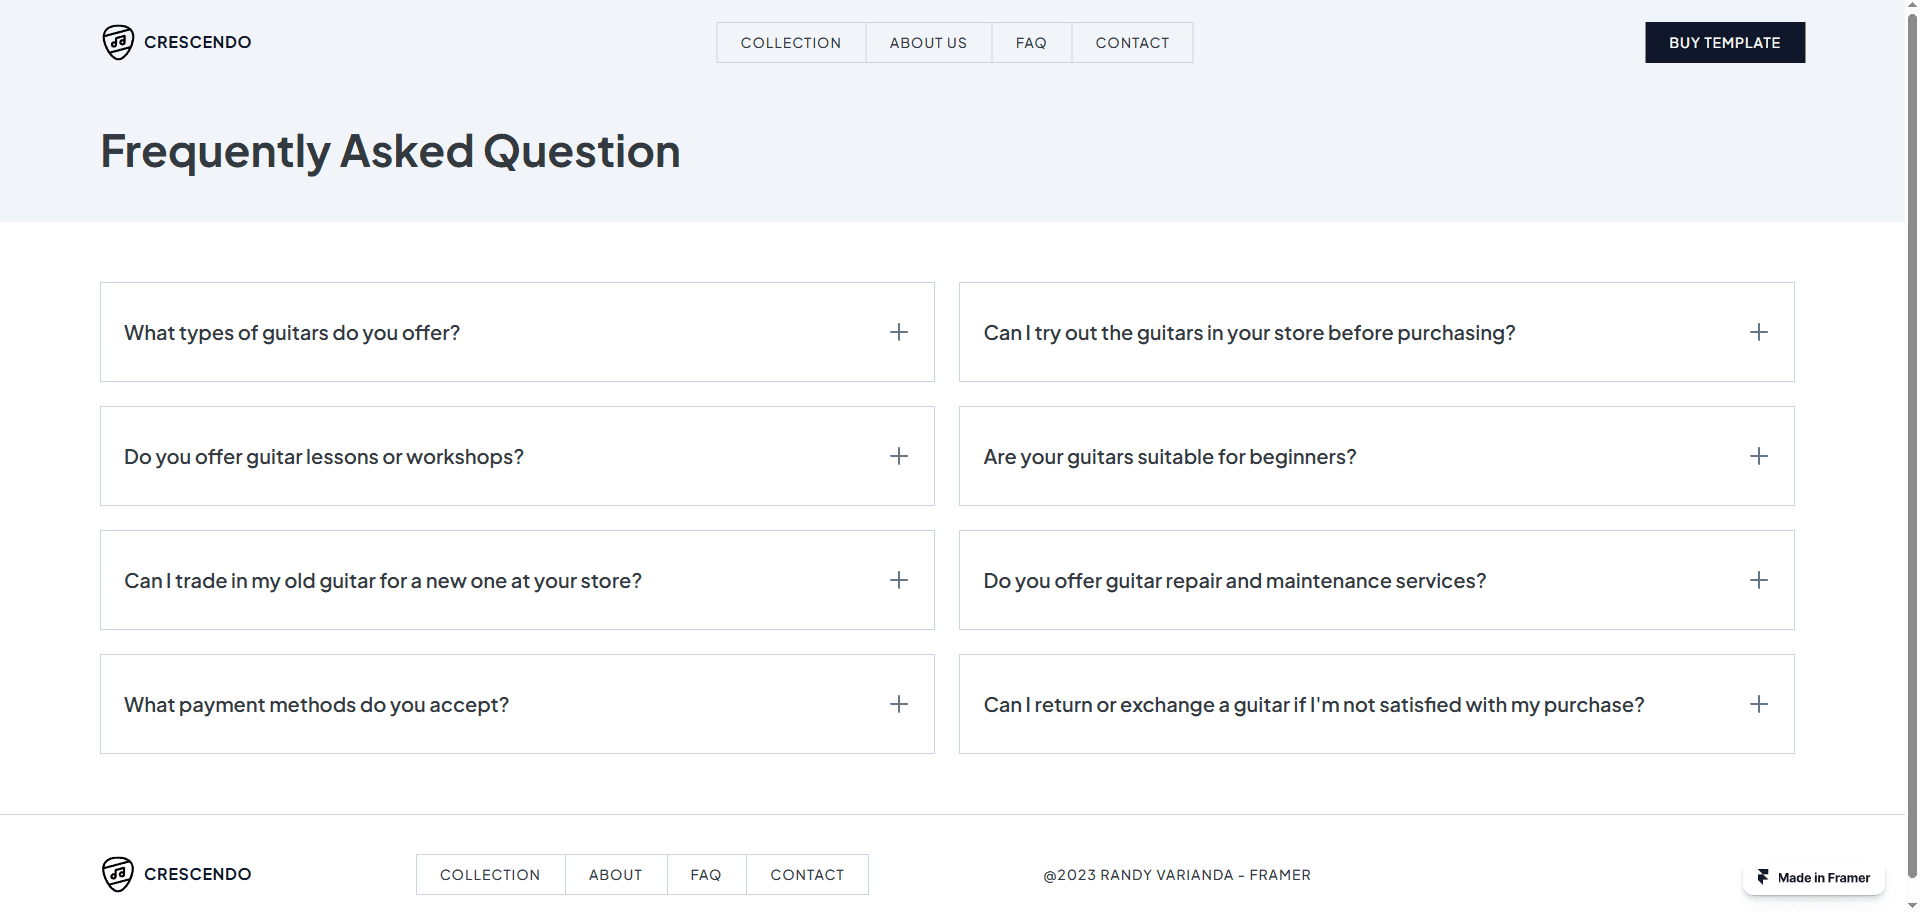Open Collection in the top navigation
This screenshot has width=1920, height=912.
790,43
